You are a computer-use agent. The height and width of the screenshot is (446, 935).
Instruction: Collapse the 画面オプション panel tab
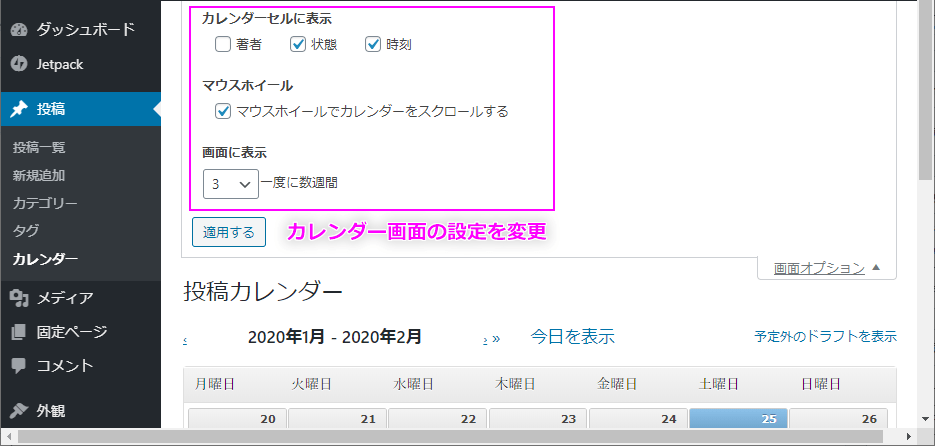point(827,268)
